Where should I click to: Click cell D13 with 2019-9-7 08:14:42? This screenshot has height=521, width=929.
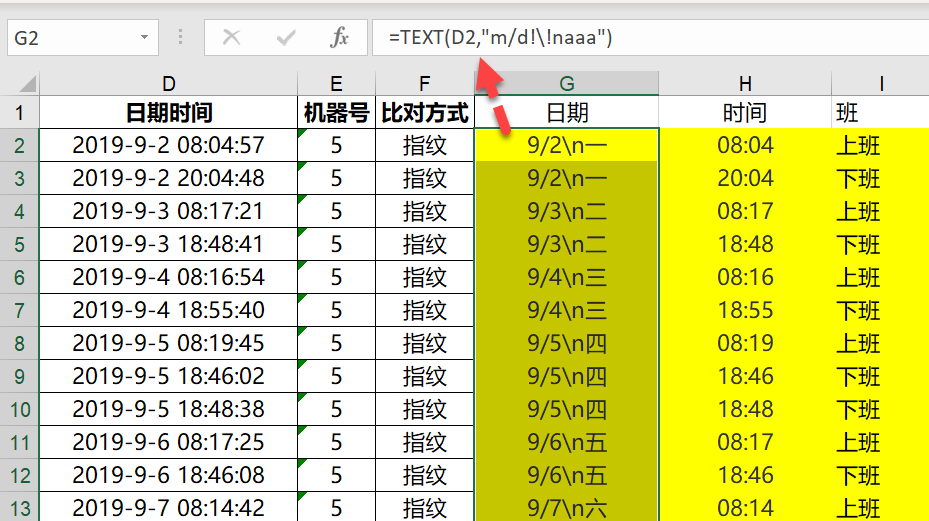click(x=168, y=507)
